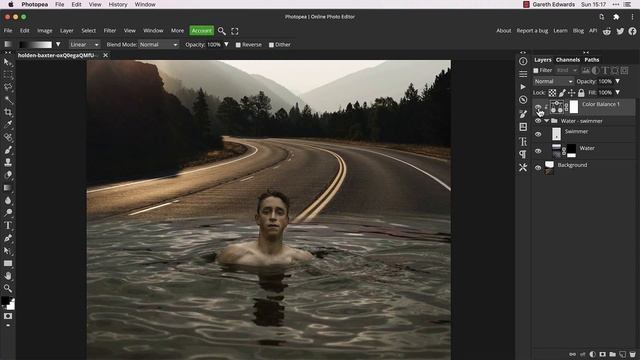This screenshot has width=640, height=360.
Task: Select the Clone Stamp tool
Action: pos(7,162)
